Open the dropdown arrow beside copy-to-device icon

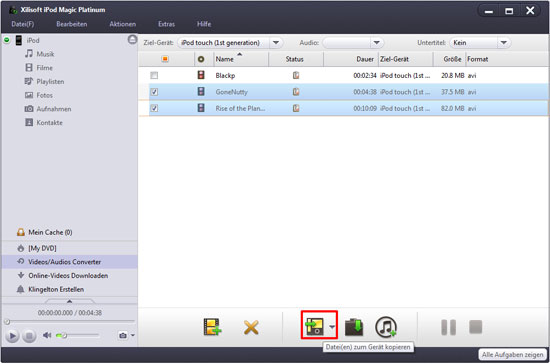(x=332, y=327)
